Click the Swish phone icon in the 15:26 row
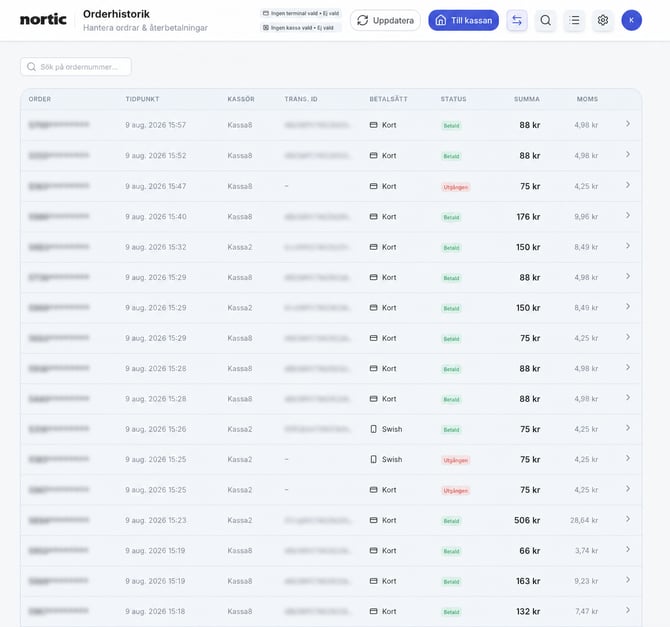 [x=373, y=429]
